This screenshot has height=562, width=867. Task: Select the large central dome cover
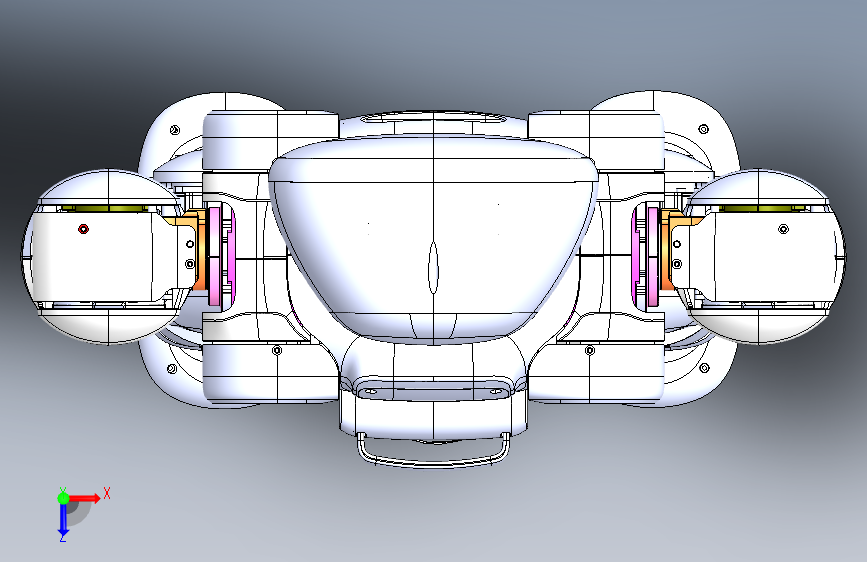tap(434, 238)
